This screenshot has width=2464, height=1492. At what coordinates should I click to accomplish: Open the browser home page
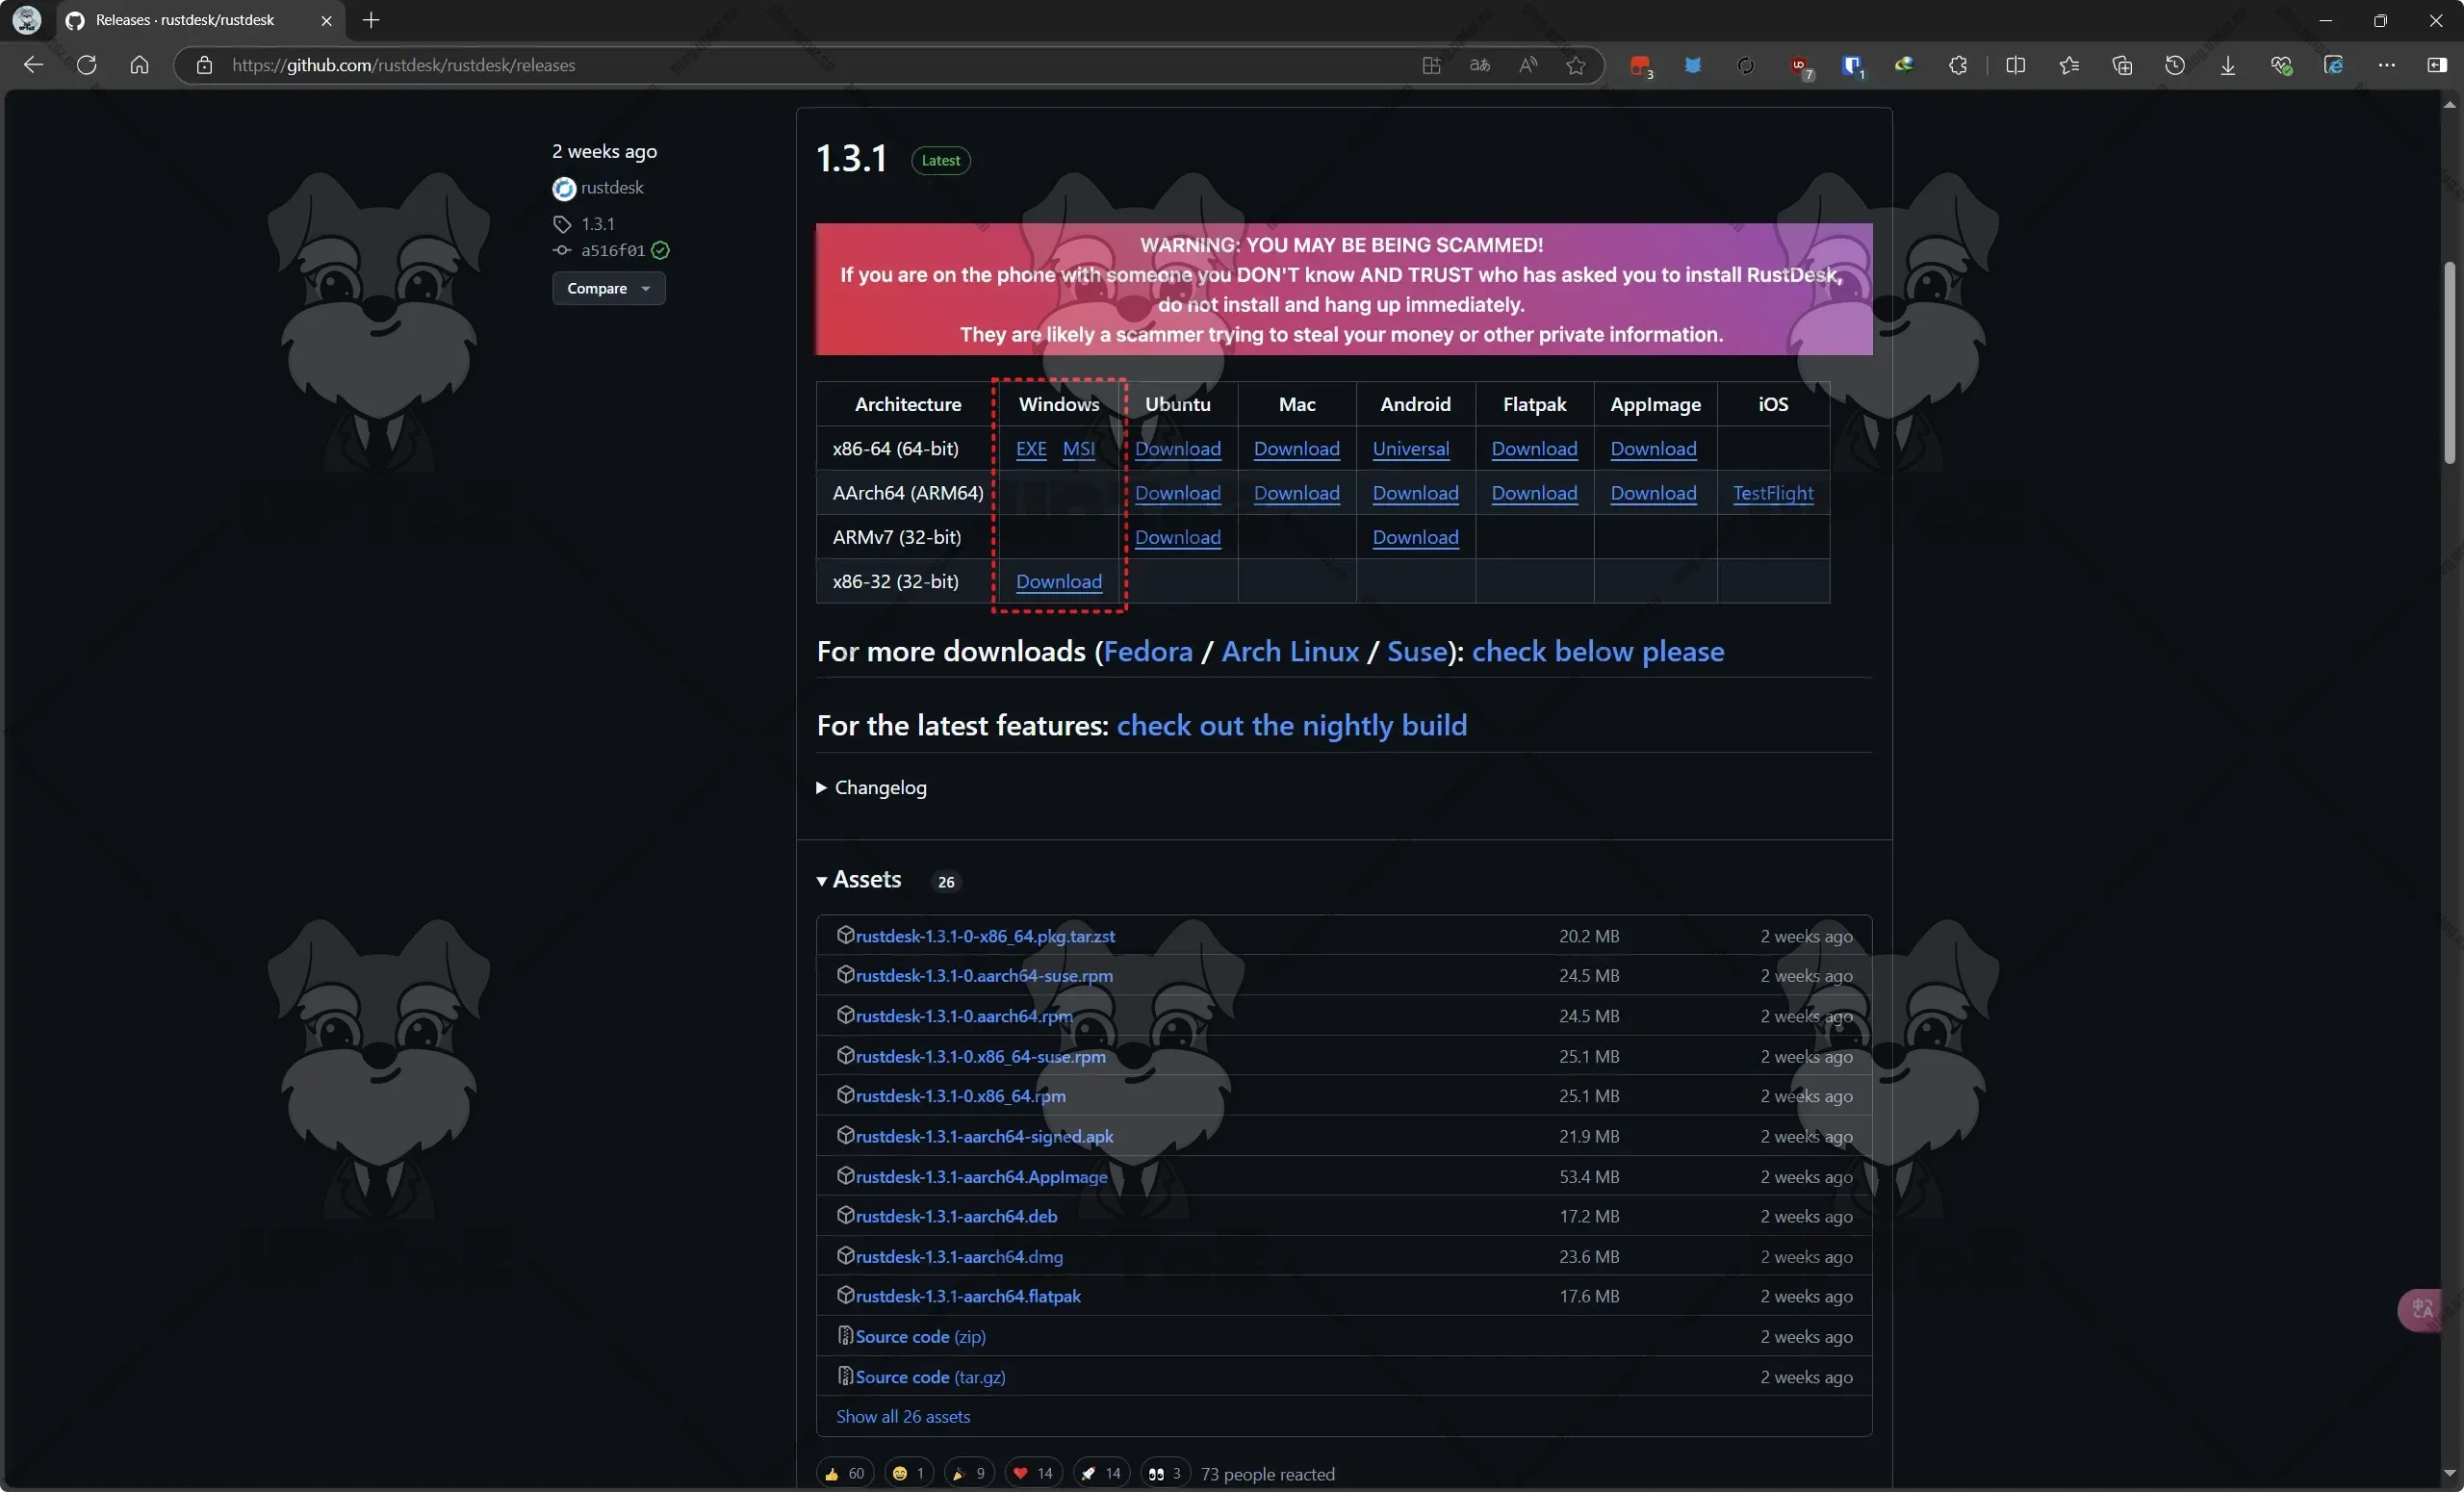[x=140, y=65]
